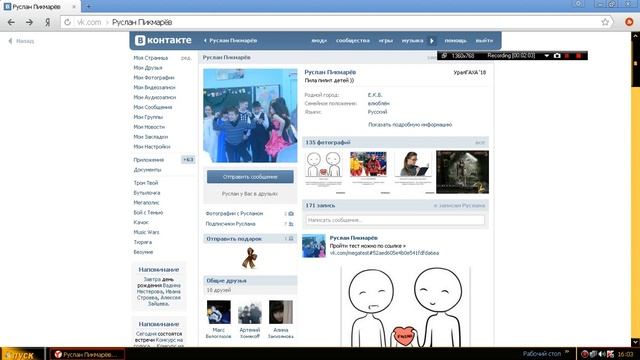This screenshot has width=640, height=360.
Task: Open vk.com/megatest link in post
Action: pyautogui.click(x=384, y=253)
